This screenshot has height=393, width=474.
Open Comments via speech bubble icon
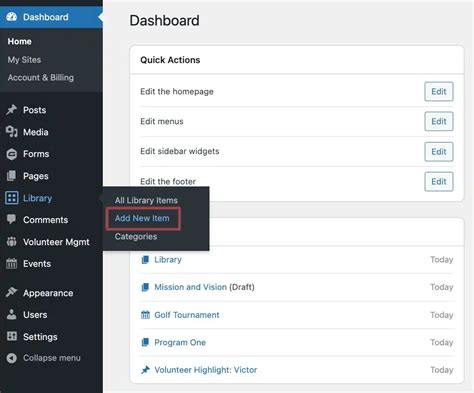(12, 219)
